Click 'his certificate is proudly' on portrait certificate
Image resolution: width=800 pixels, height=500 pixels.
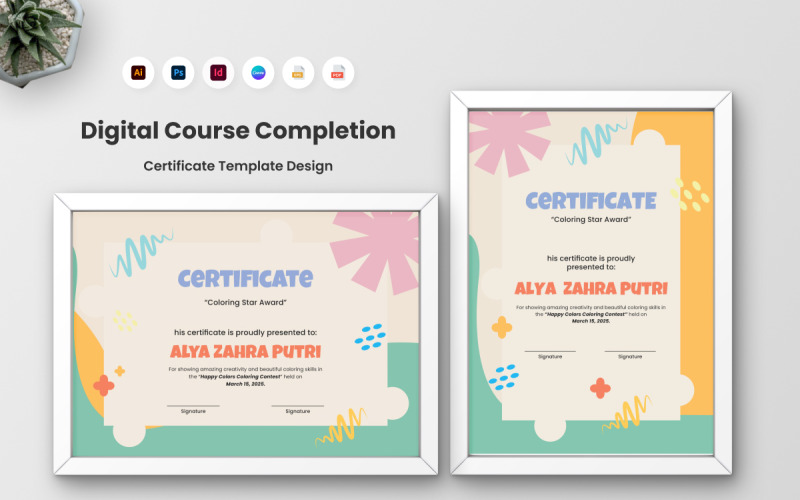(x=591, y=258)
